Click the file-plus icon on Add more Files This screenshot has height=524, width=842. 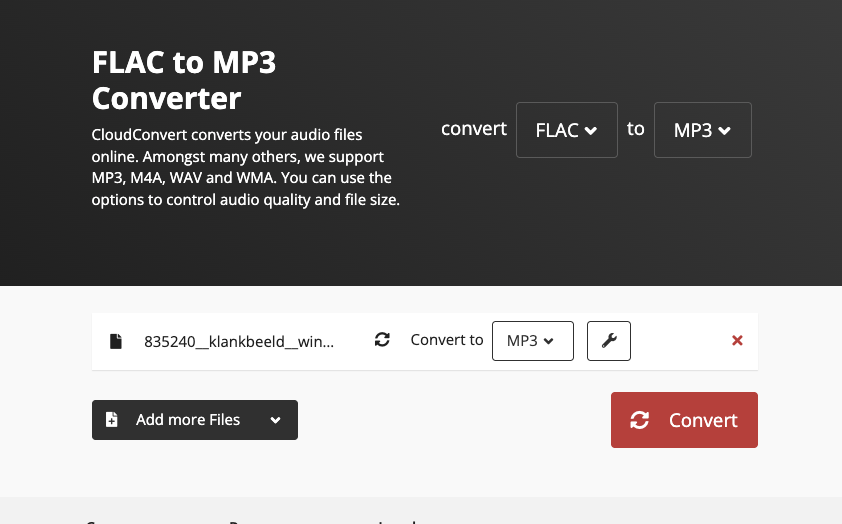112,420
